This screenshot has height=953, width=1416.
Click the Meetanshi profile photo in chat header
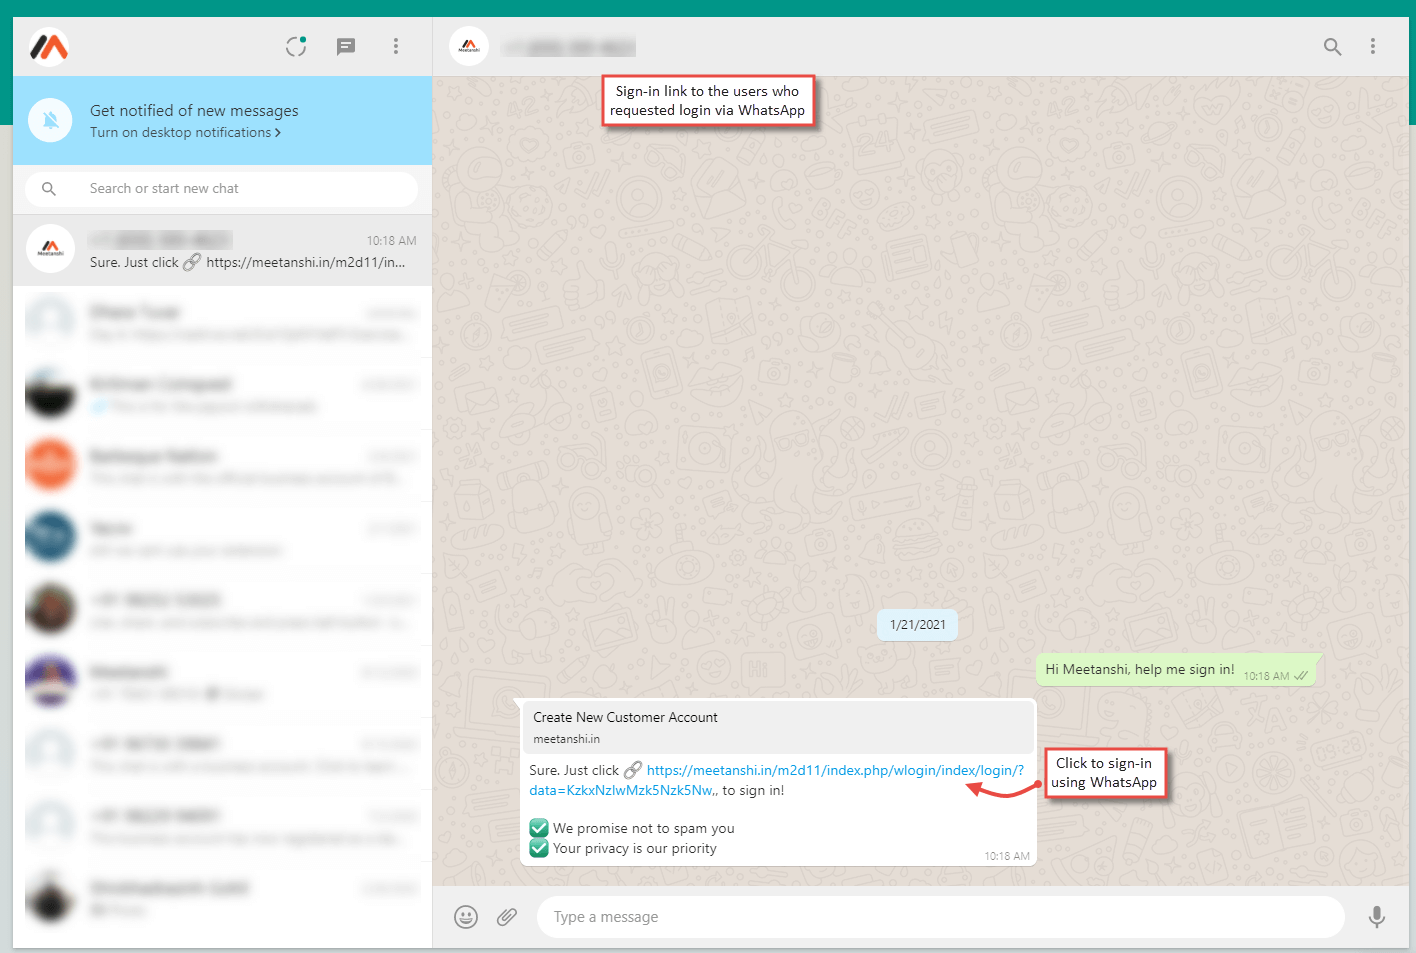(x=468, y=45)
